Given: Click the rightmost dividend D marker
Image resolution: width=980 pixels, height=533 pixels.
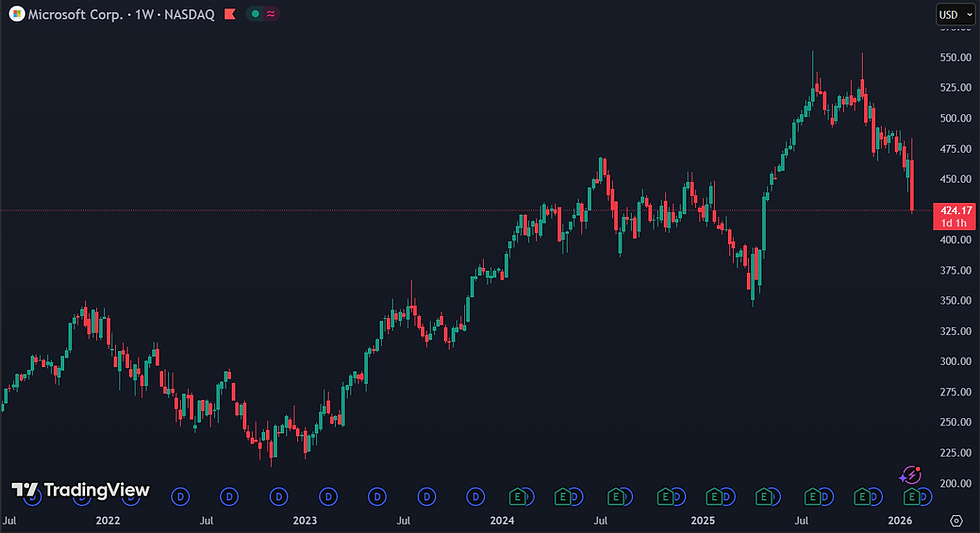Looking at the screenshot, I should 925,497.
